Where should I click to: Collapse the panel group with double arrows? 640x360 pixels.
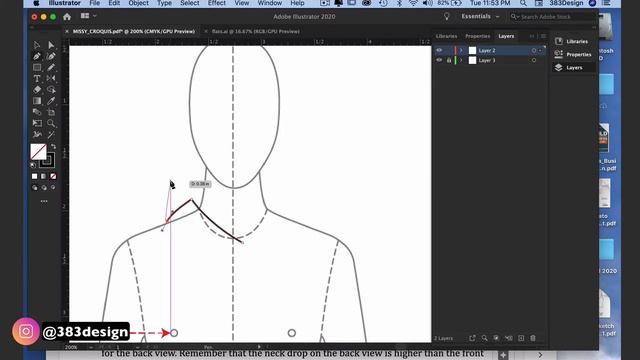click(532, 36)
